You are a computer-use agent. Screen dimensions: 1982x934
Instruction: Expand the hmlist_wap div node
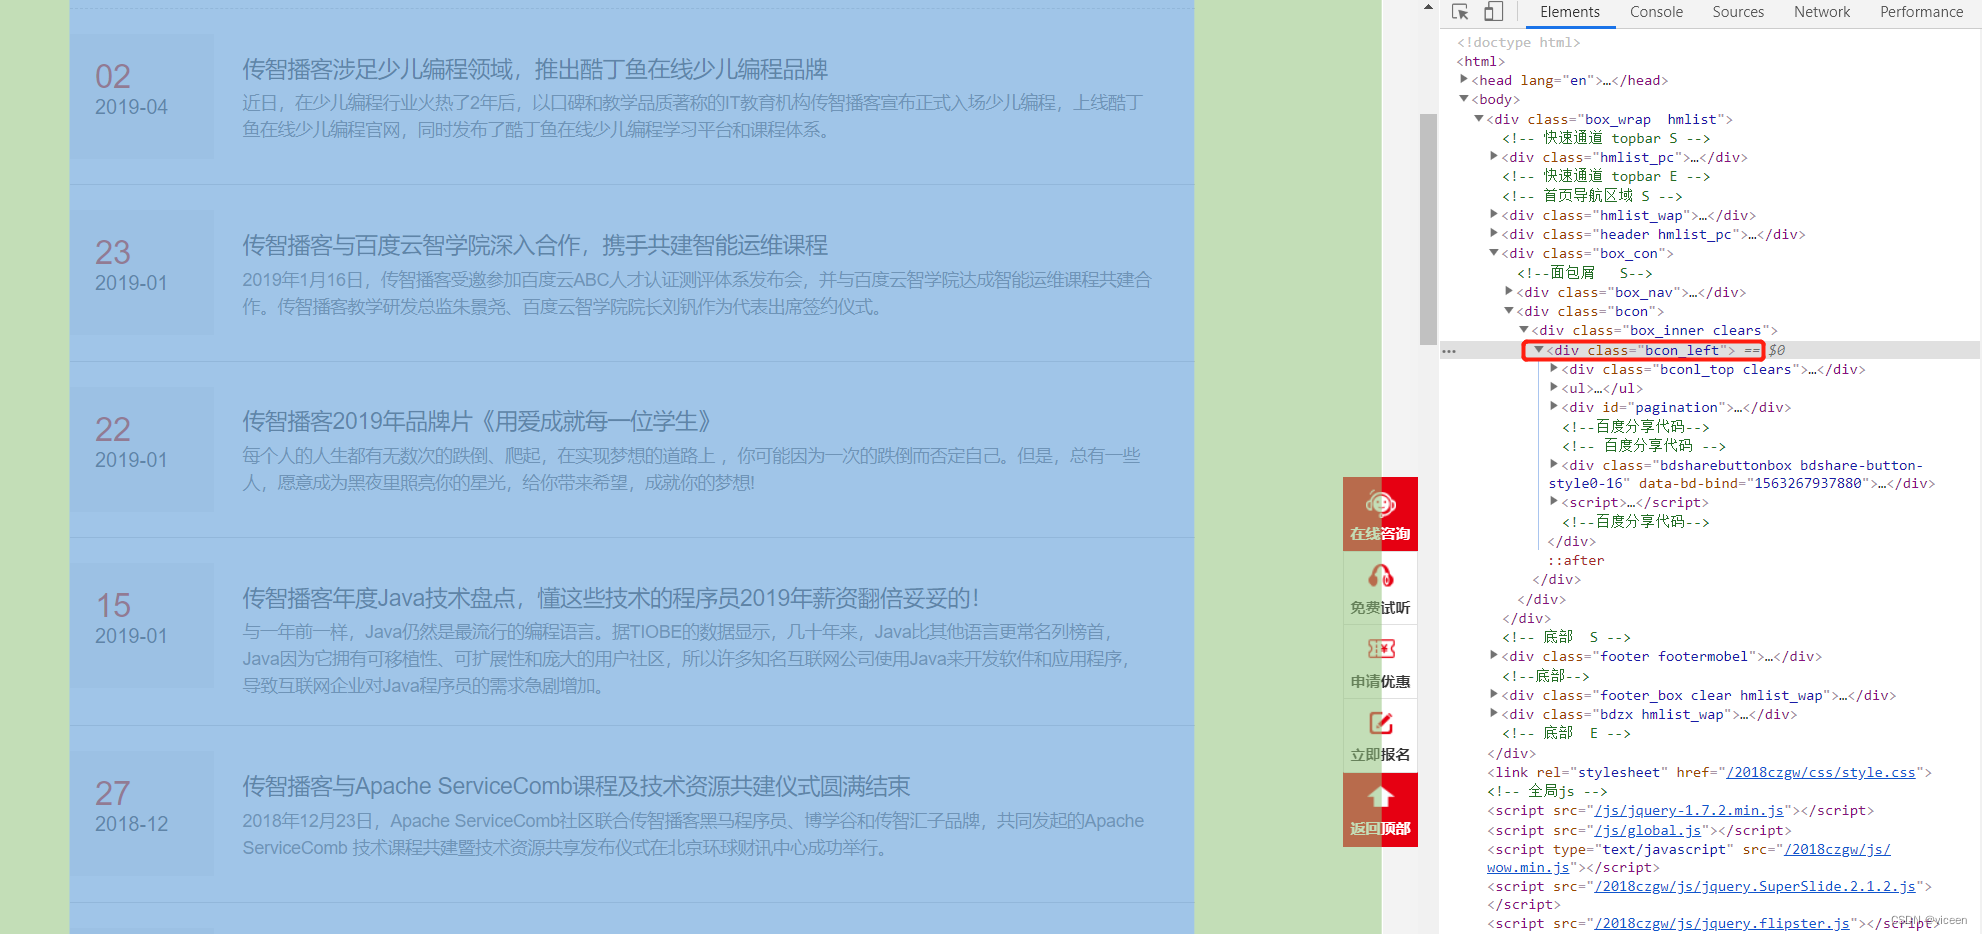pos(1494,215)
